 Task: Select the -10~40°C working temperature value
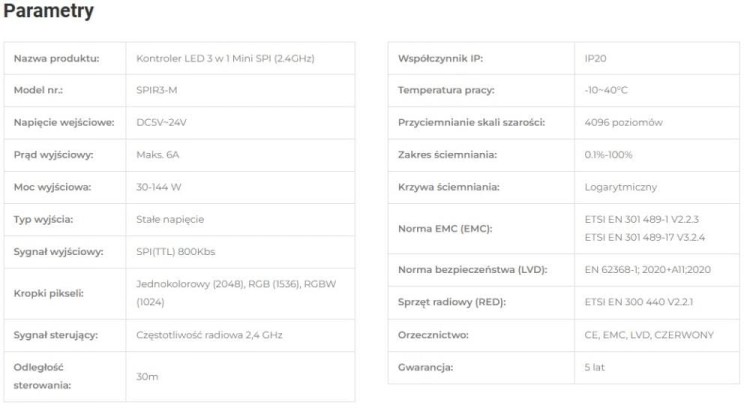[606, 90]
